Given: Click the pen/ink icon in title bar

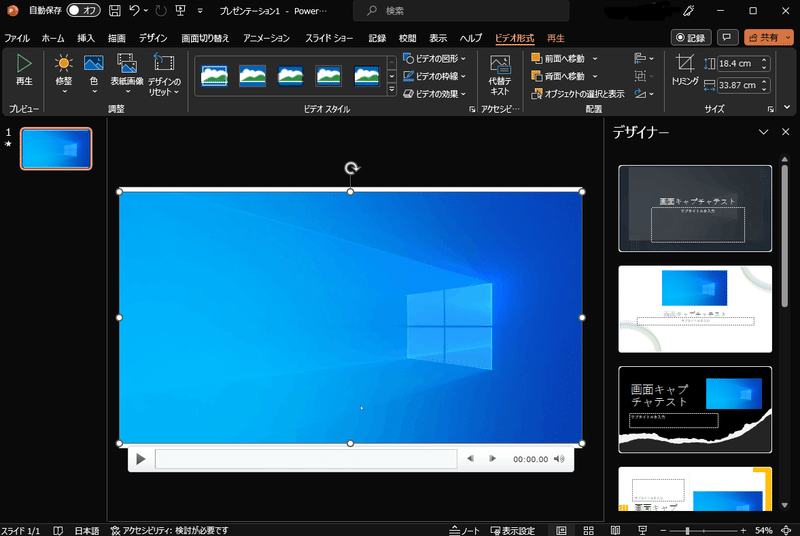Looking at the screenshot, I should click(x=689, y=10).
